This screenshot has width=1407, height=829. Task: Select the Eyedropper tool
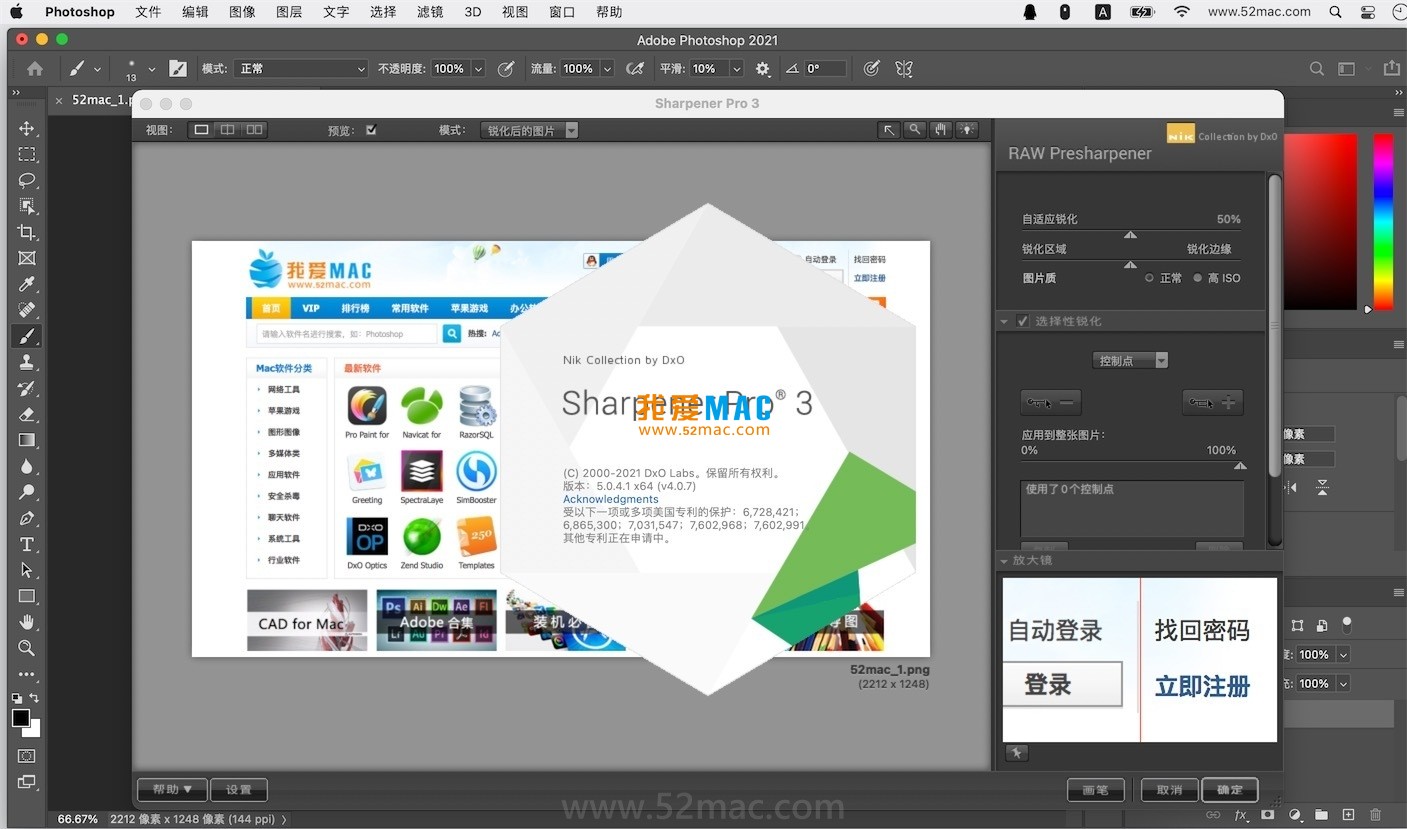[27, 284]
